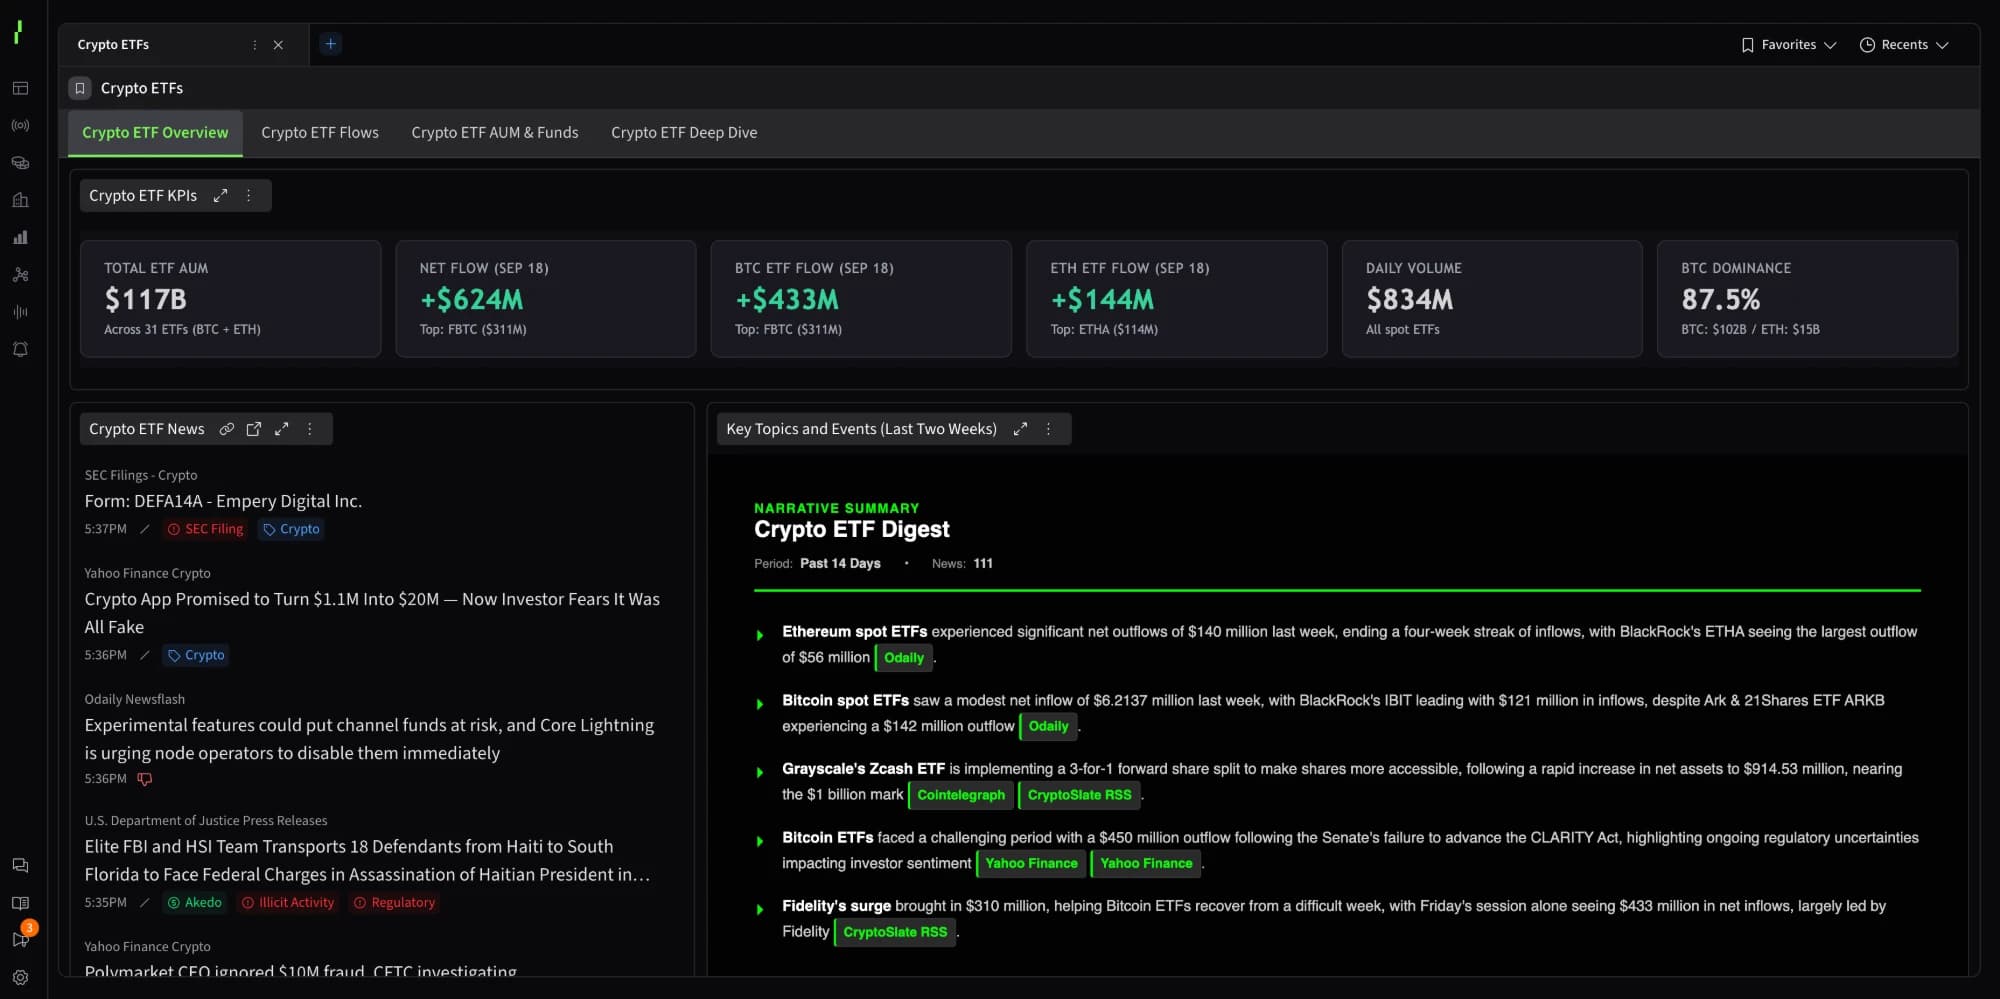2000x999 pixels.
Task: Open Crypto ETFs tab options menu
Action: [254, 45]
